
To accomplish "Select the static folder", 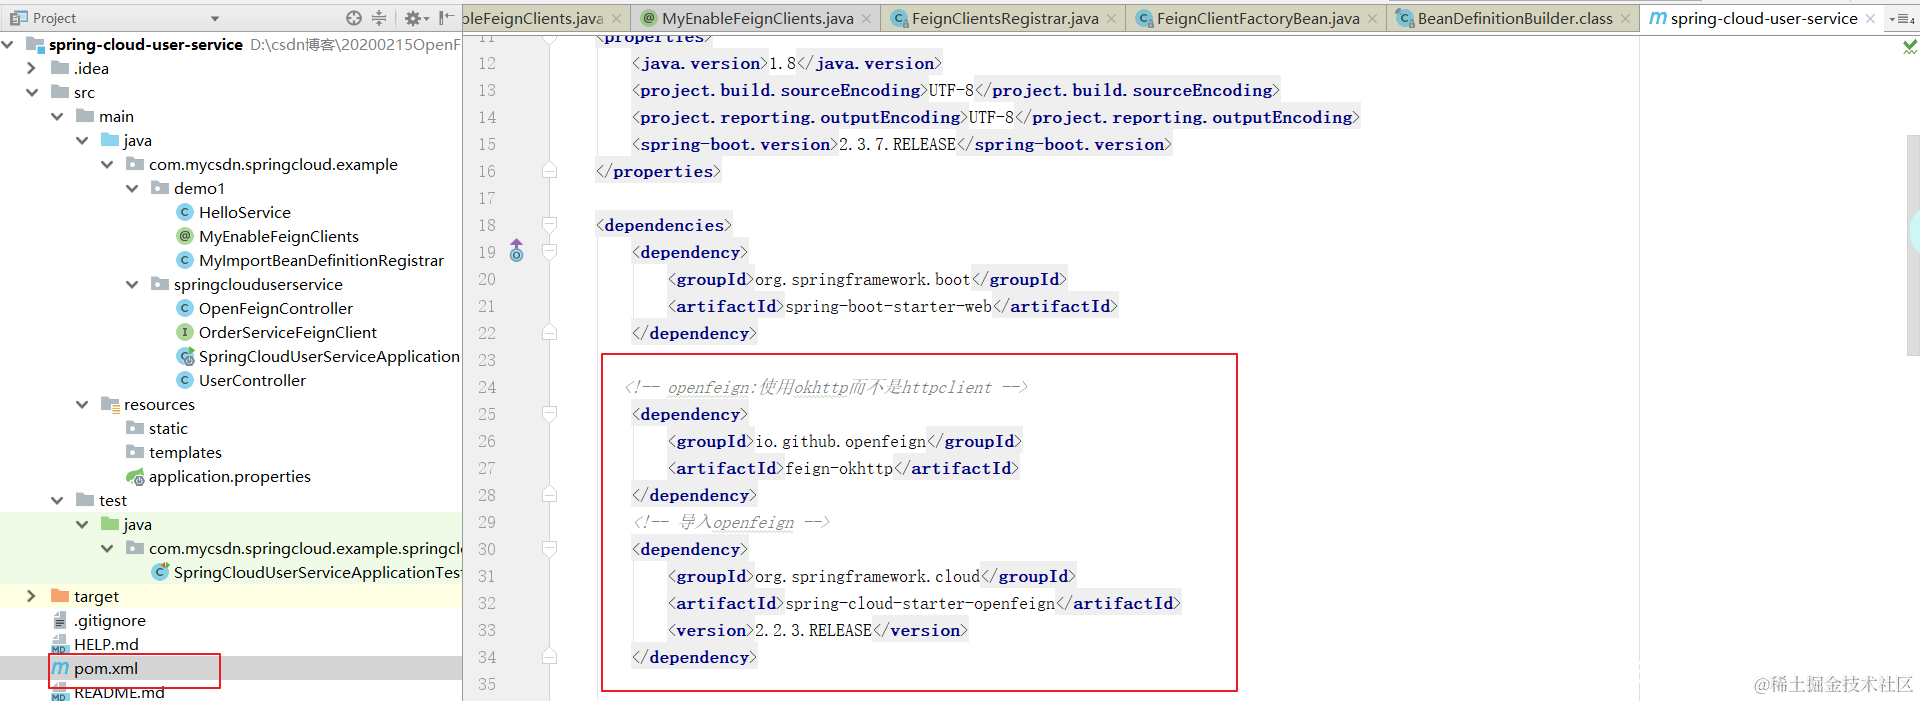I will pos(168,428).
